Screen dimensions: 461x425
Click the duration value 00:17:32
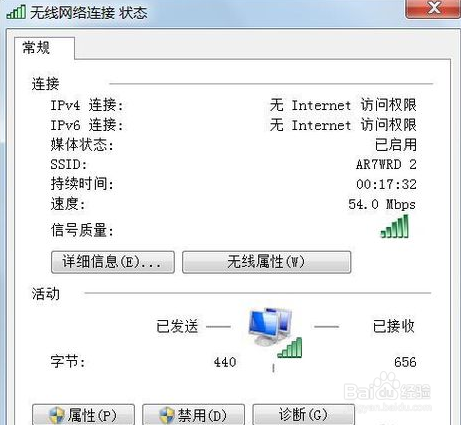pos(386,184)
